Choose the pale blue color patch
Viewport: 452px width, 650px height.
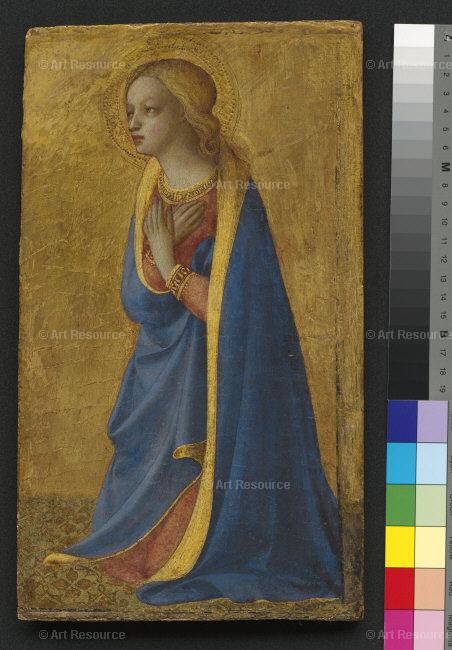(432, 463)
